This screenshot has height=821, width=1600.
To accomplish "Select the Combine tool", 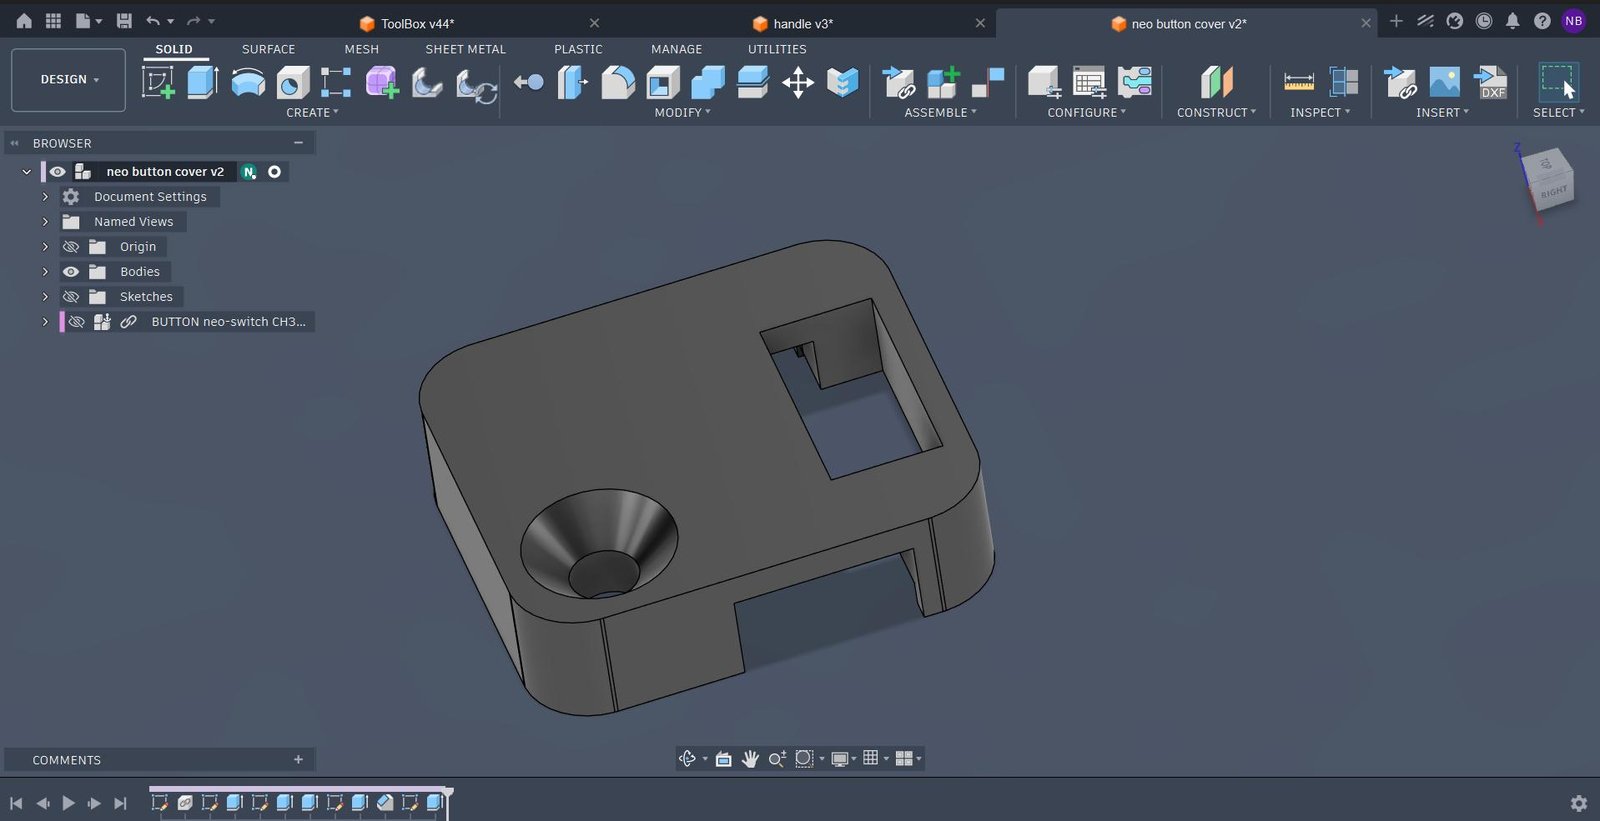I will (708, 82).
